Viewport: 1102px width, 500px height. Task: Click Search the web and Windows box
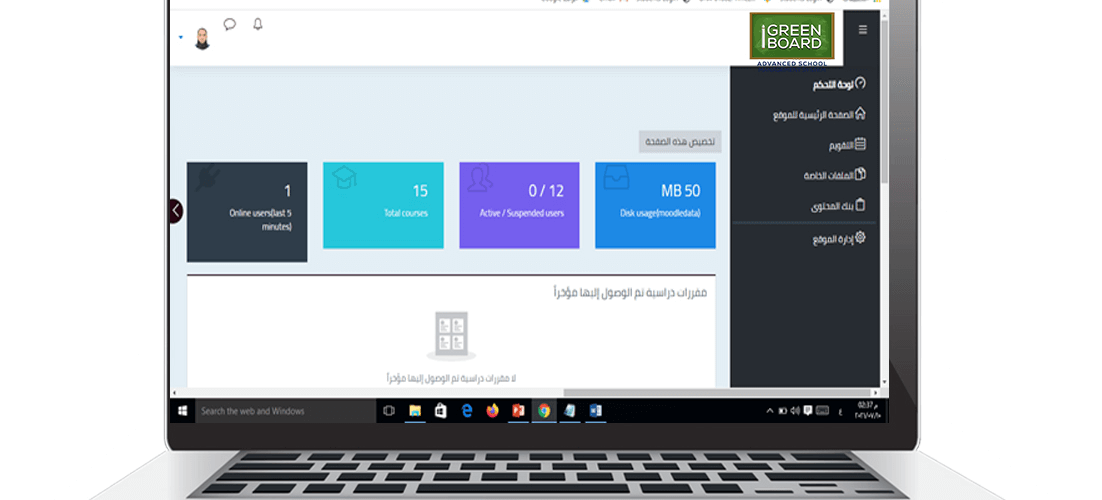(x=285, y=411)
